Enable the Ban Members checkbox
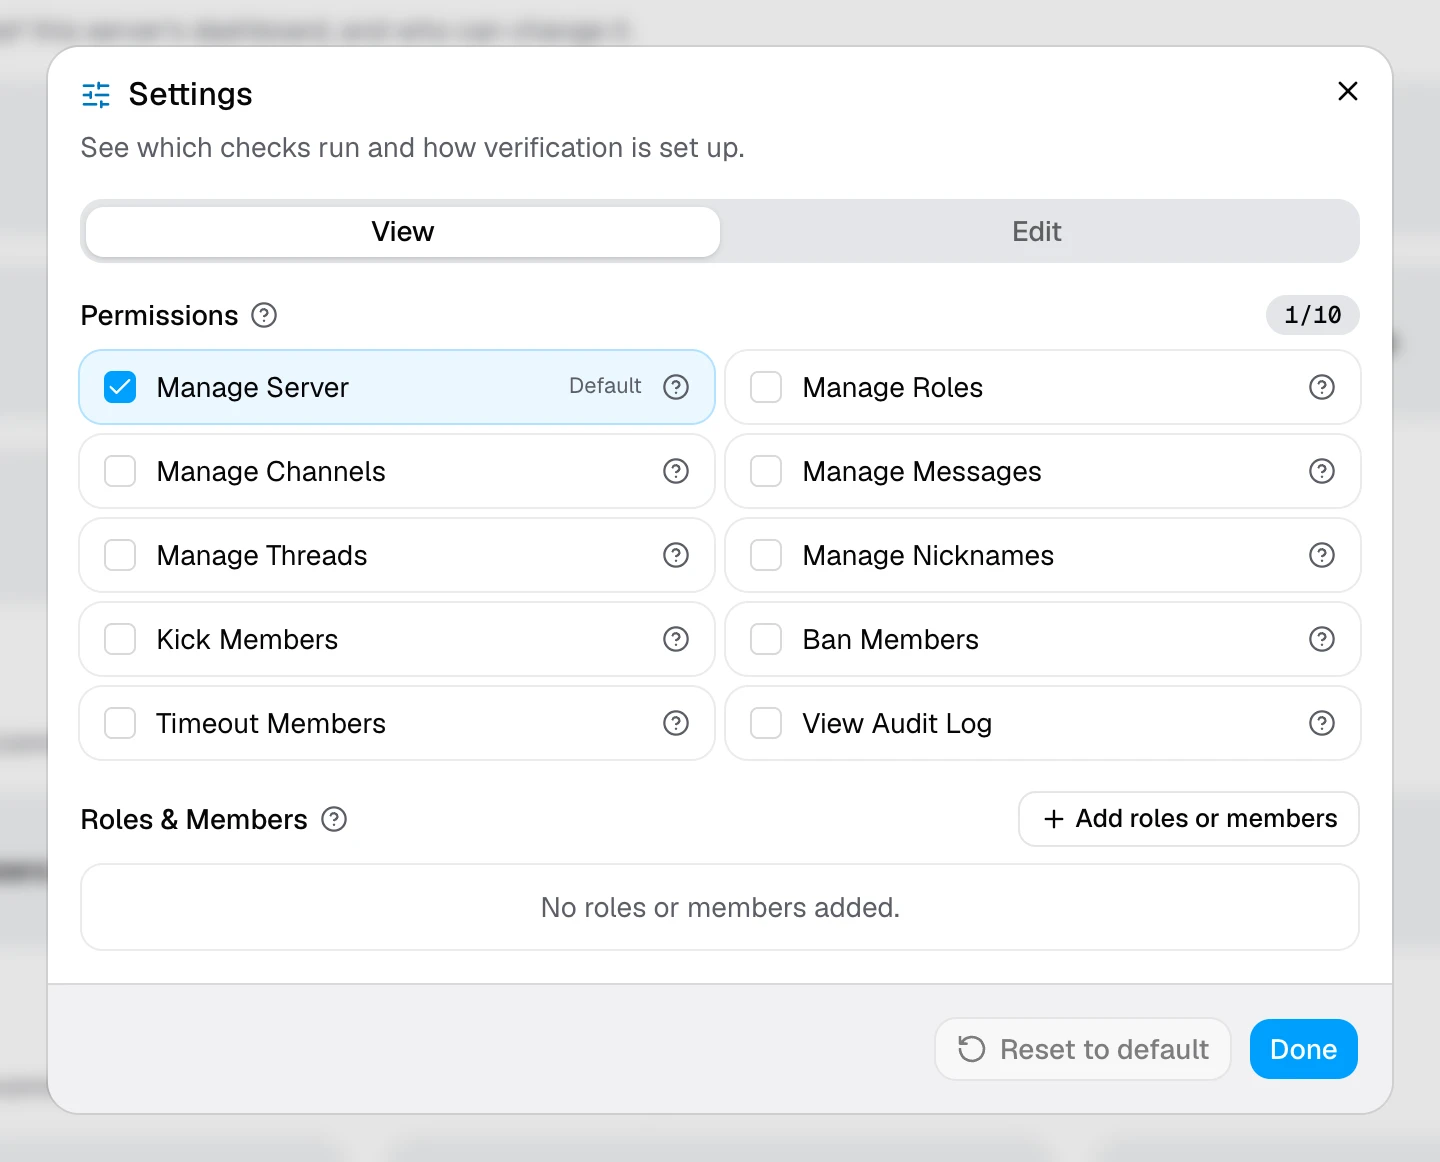The image size is (1440, 1162). coord(766,639)
